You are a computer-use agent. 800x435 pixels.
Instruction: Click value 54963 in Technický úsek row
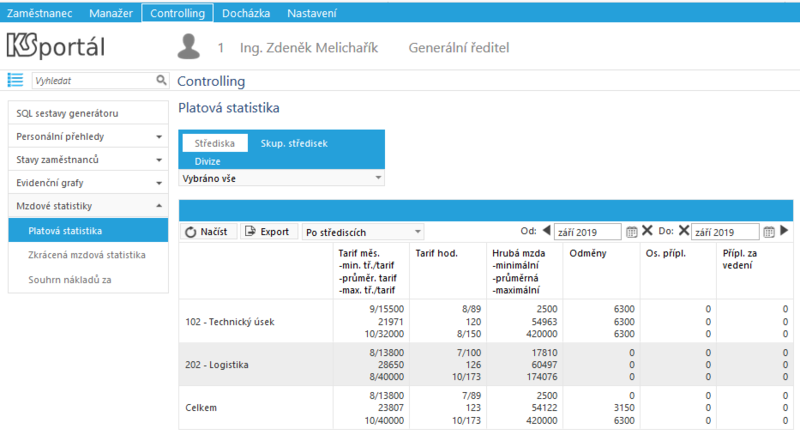tap(544, 322)
